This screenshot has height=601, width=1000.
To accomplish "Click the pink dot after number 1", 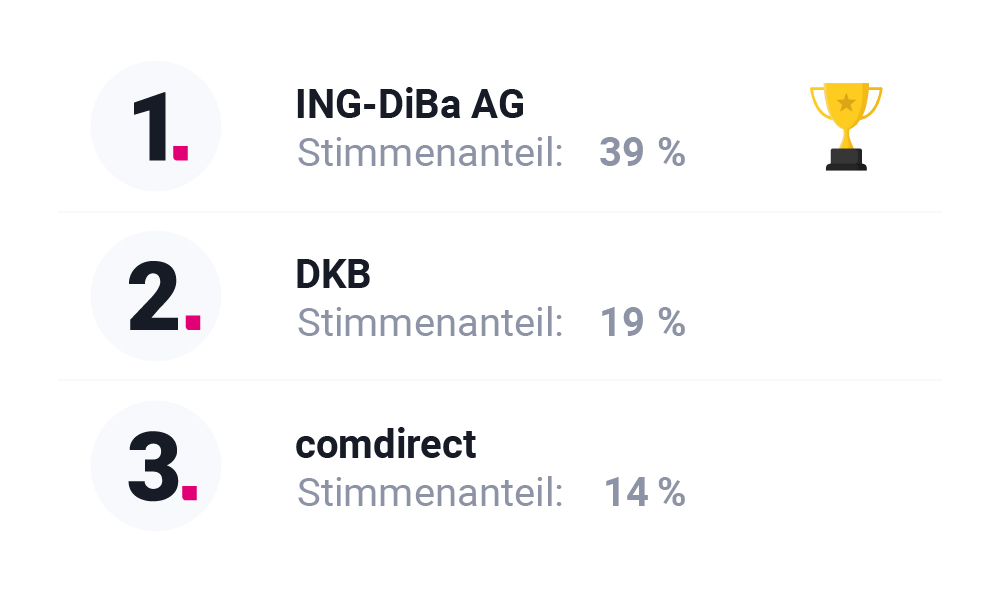I will point(180,153).
